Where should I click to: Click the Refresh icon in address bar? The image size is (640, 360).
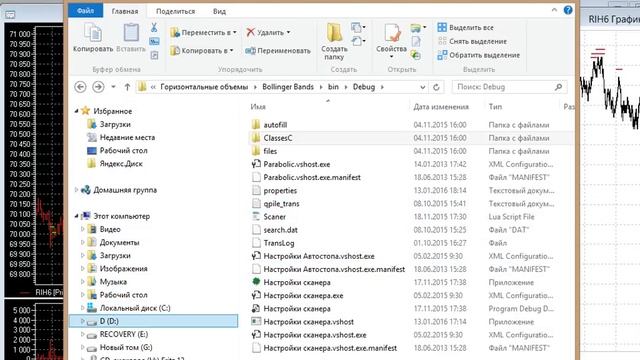436,87
